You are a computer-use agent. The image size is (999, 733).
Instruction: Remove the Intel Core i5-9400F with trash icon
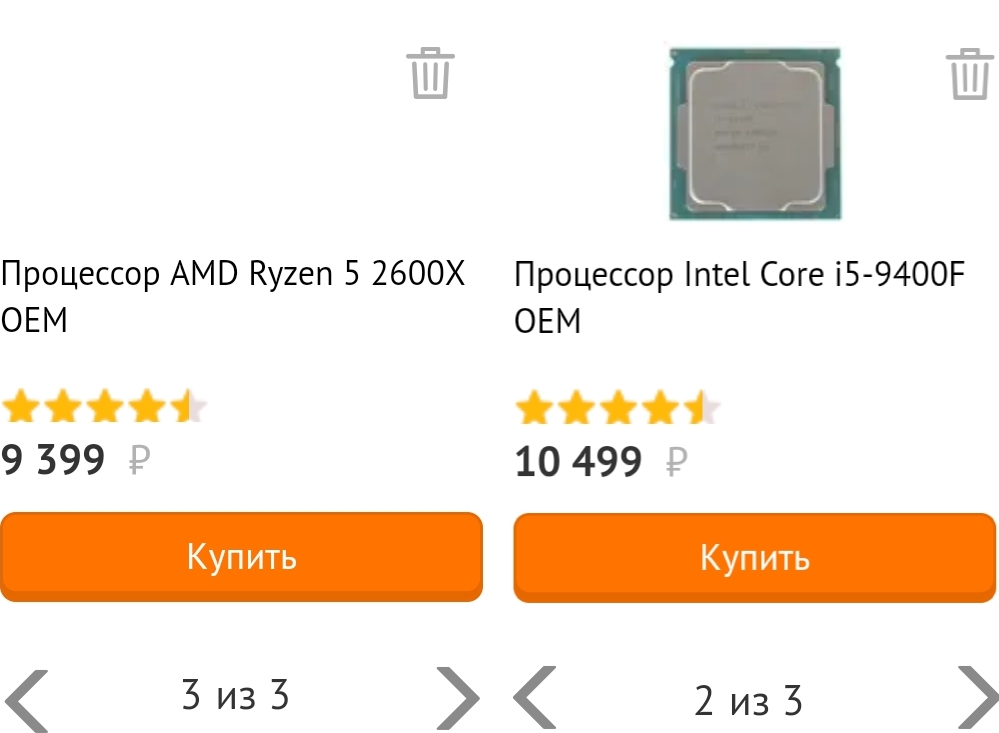click(969, 73)
